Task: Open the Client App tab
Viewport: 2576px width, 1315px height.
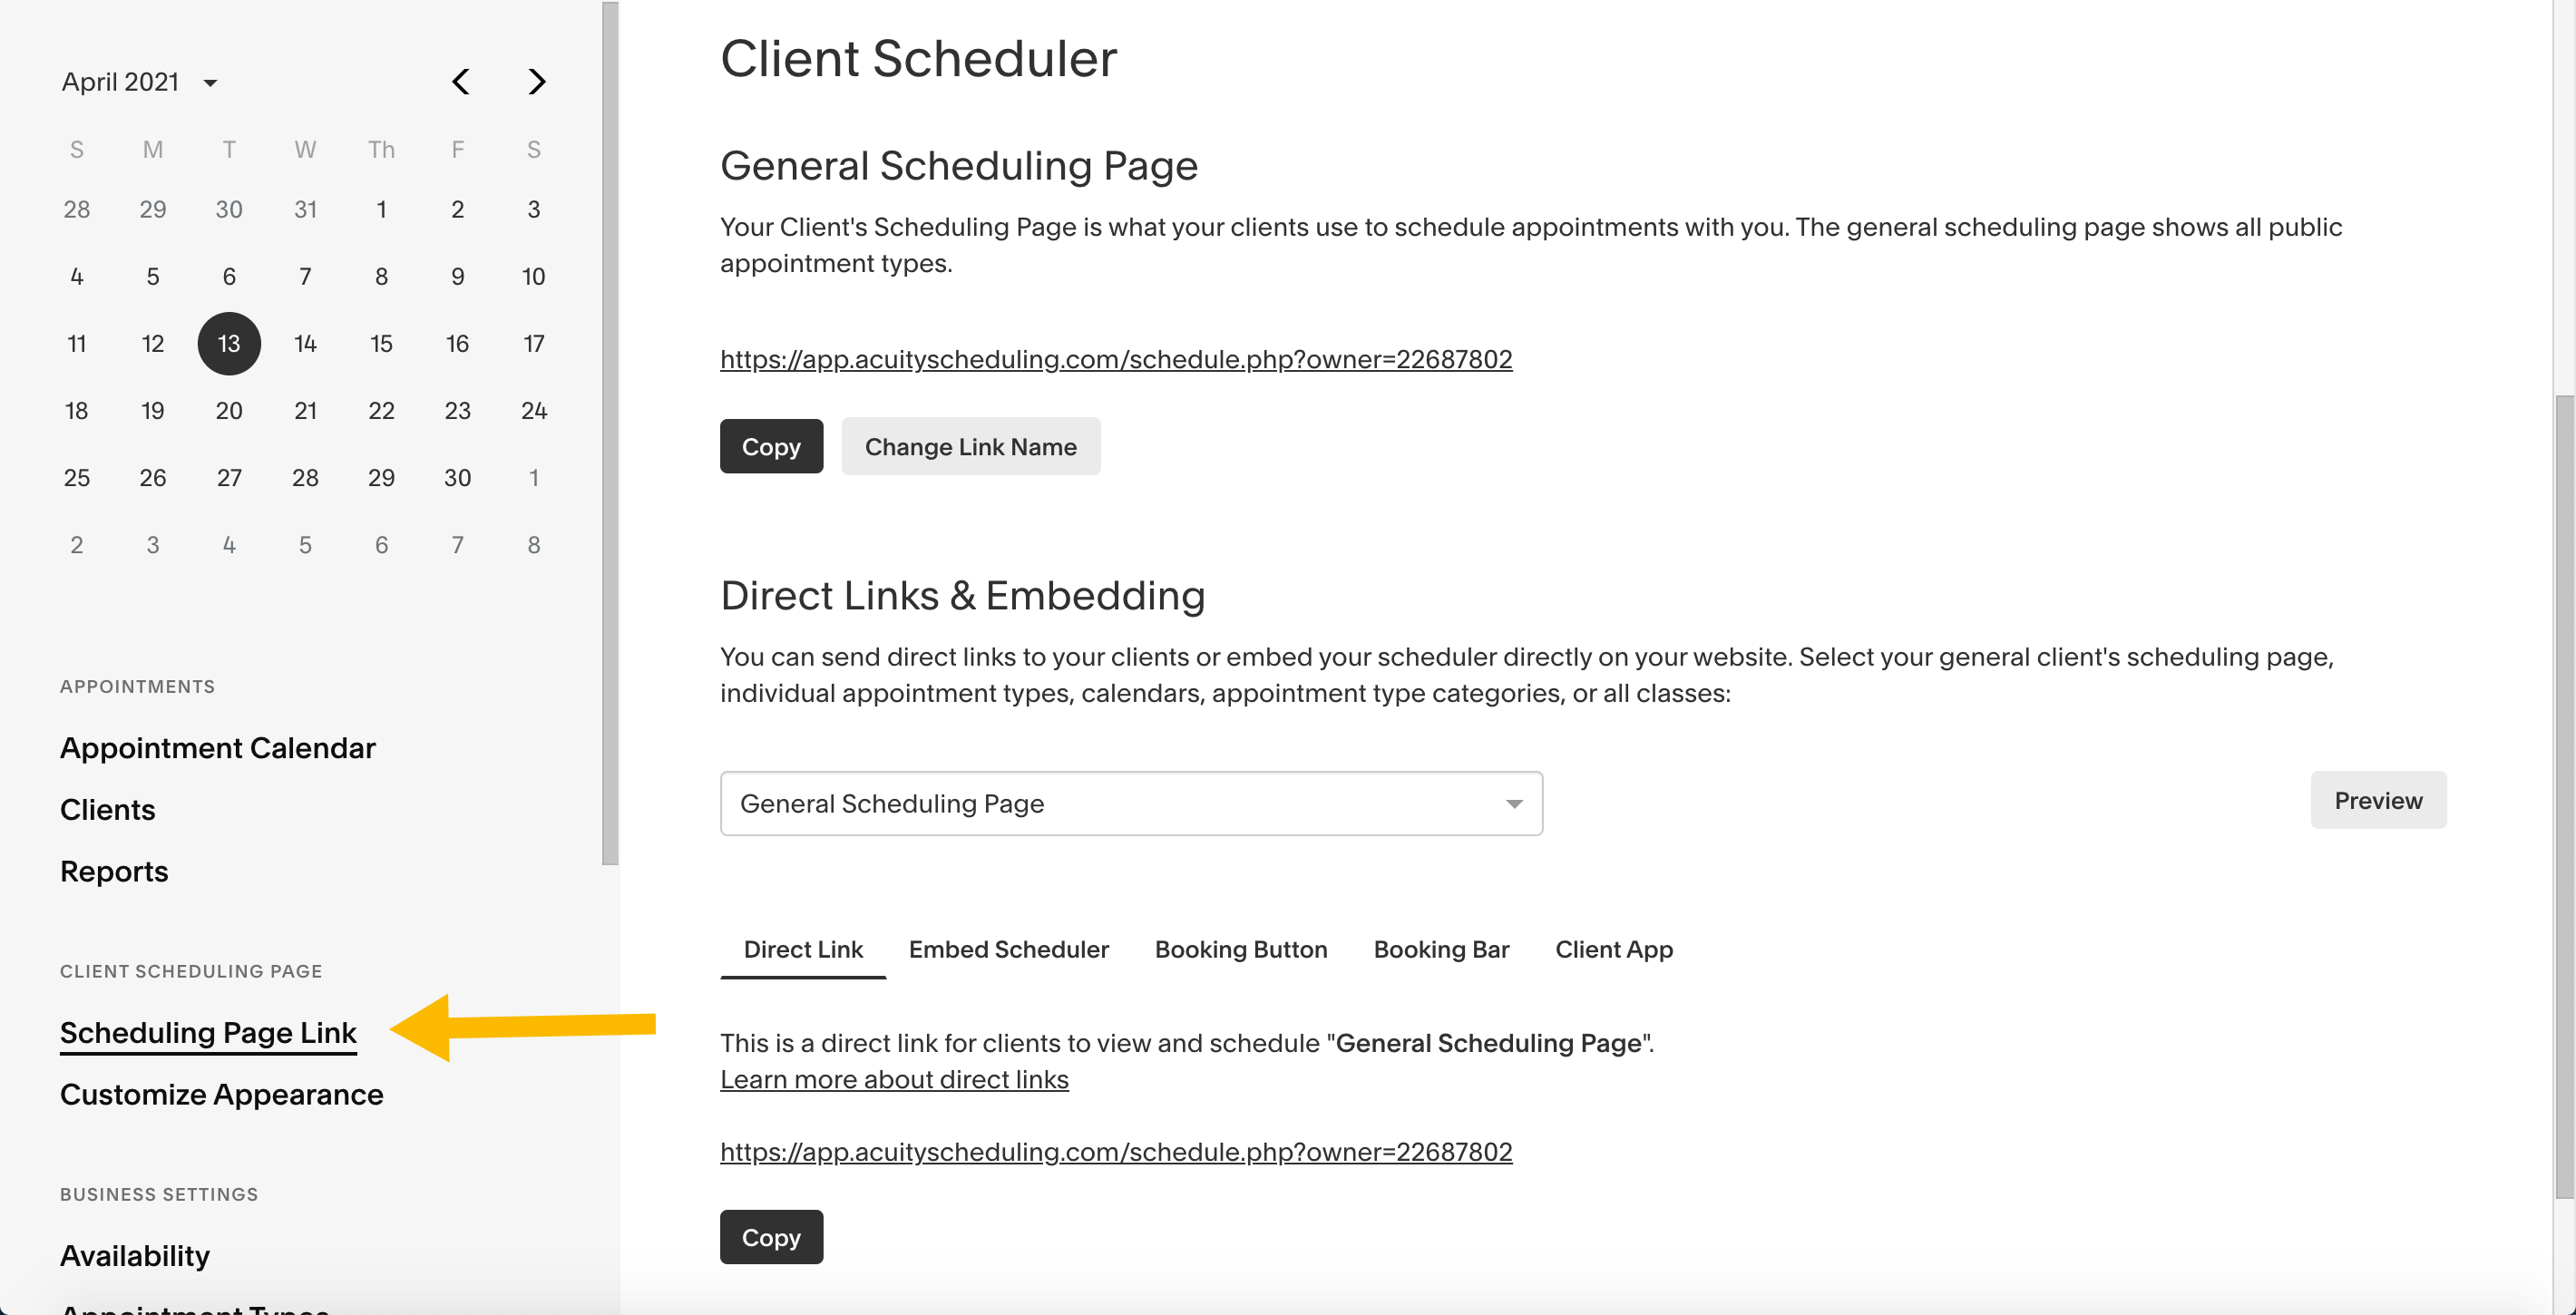Action: [1613, 949]
